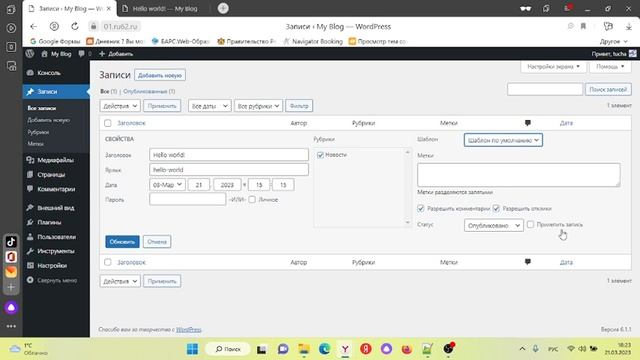Open the Статус dropdown showing Опубликовано
Screen dimensions: 640x360
click(x=494, y=225)
